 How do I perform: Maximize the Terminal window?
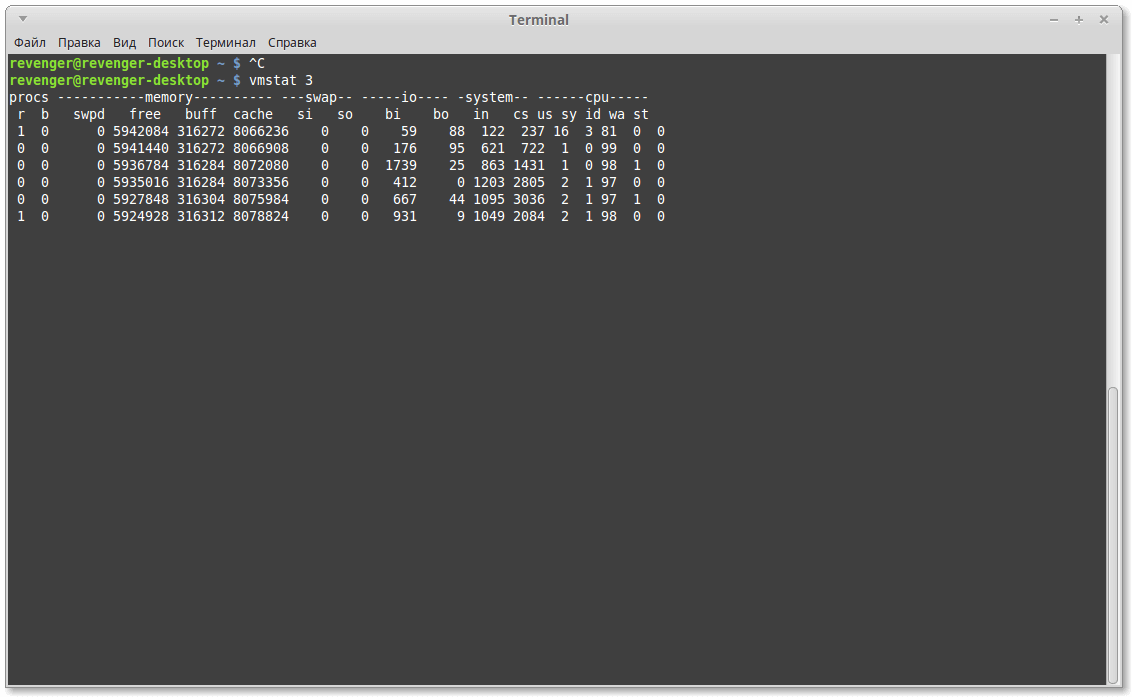tap(1079, 20)
